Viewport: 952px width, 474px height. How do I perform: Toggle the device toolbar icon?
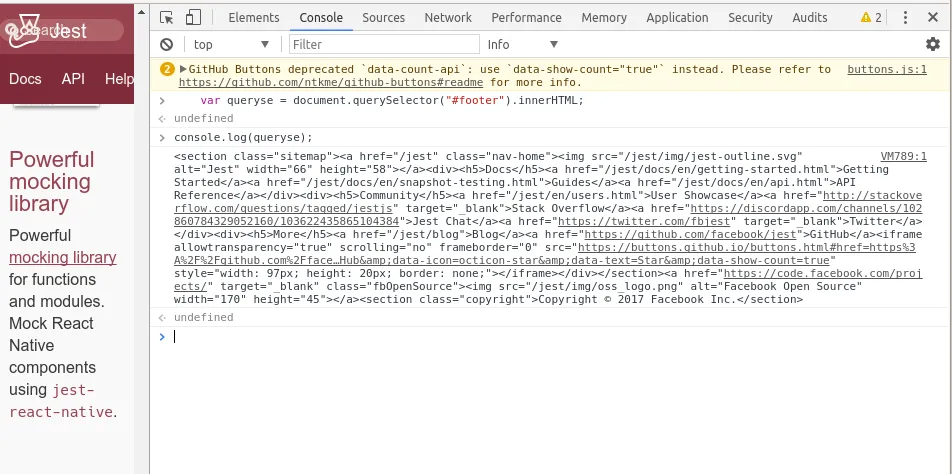(x=193, y=18)
